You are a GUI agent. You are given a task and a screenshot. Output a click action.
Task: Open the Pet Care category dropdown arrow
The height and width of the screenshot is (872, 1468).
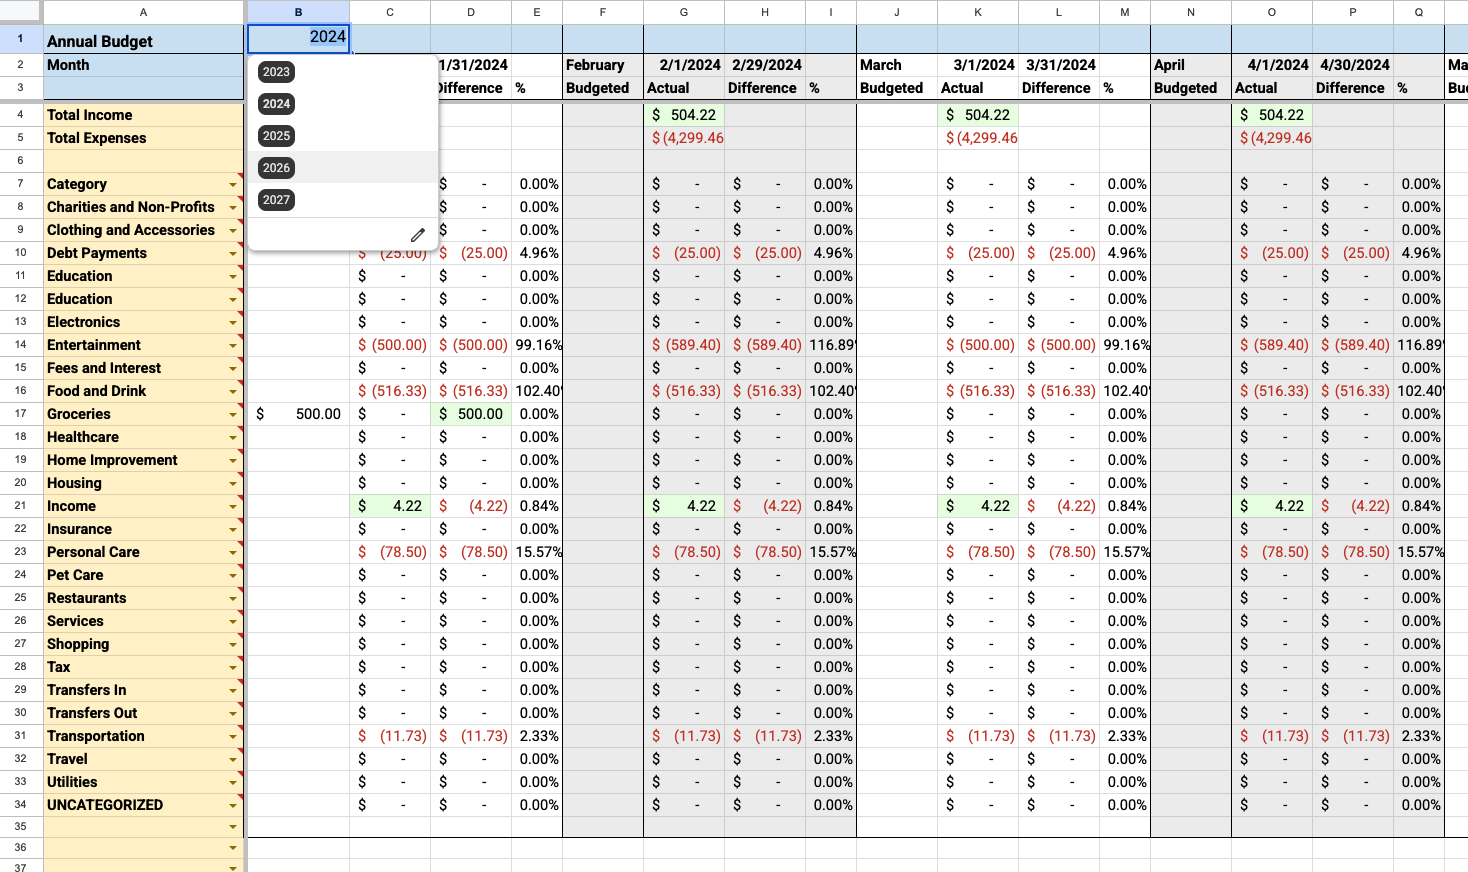pyautogui.click(x=231, y=575)
